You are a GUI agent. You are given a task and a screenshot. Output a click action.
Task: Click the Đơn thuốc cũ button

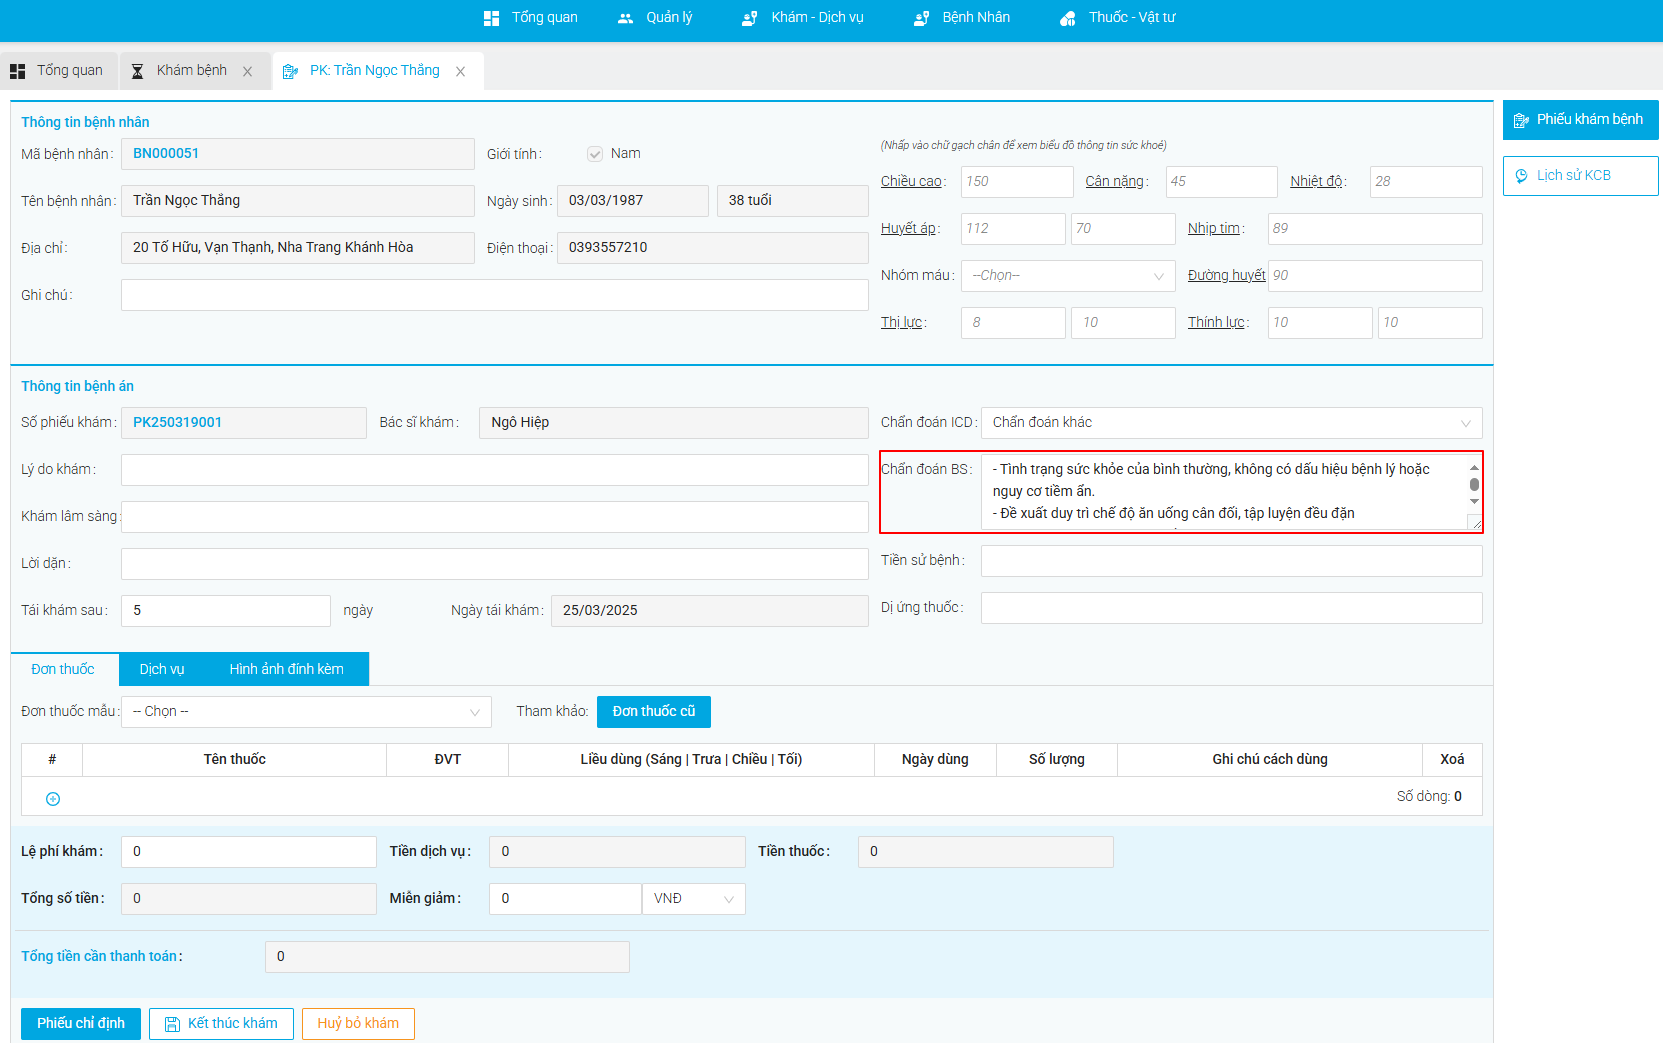pos(654,712)
